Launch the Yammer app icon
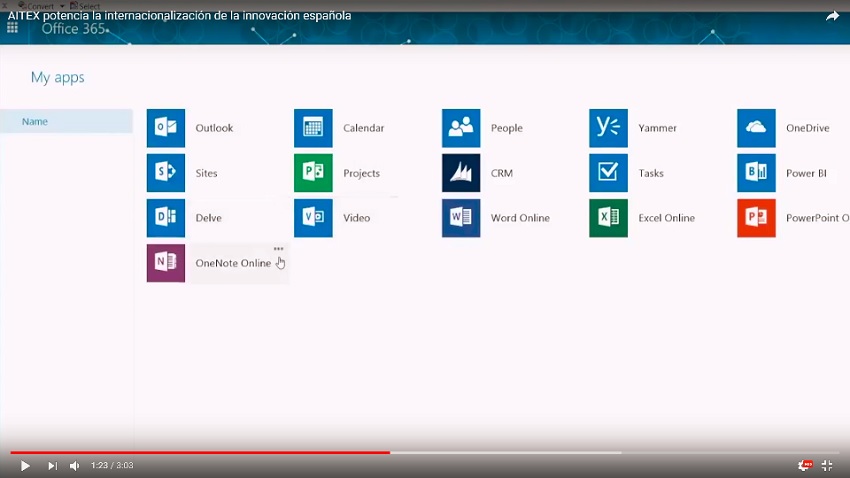This screenshot has width=850, height=478. [x=608, y=128]
